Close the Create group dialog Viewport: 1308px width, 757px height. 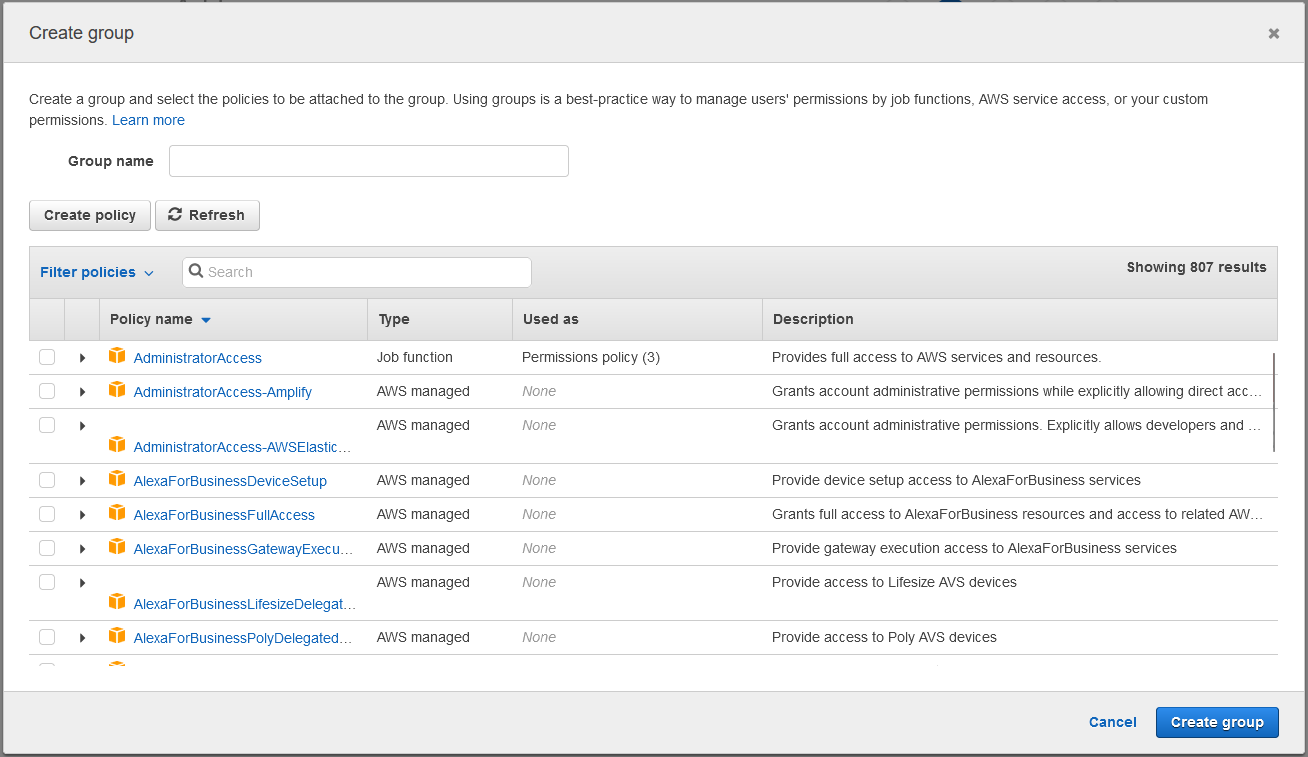point(1273,33)
